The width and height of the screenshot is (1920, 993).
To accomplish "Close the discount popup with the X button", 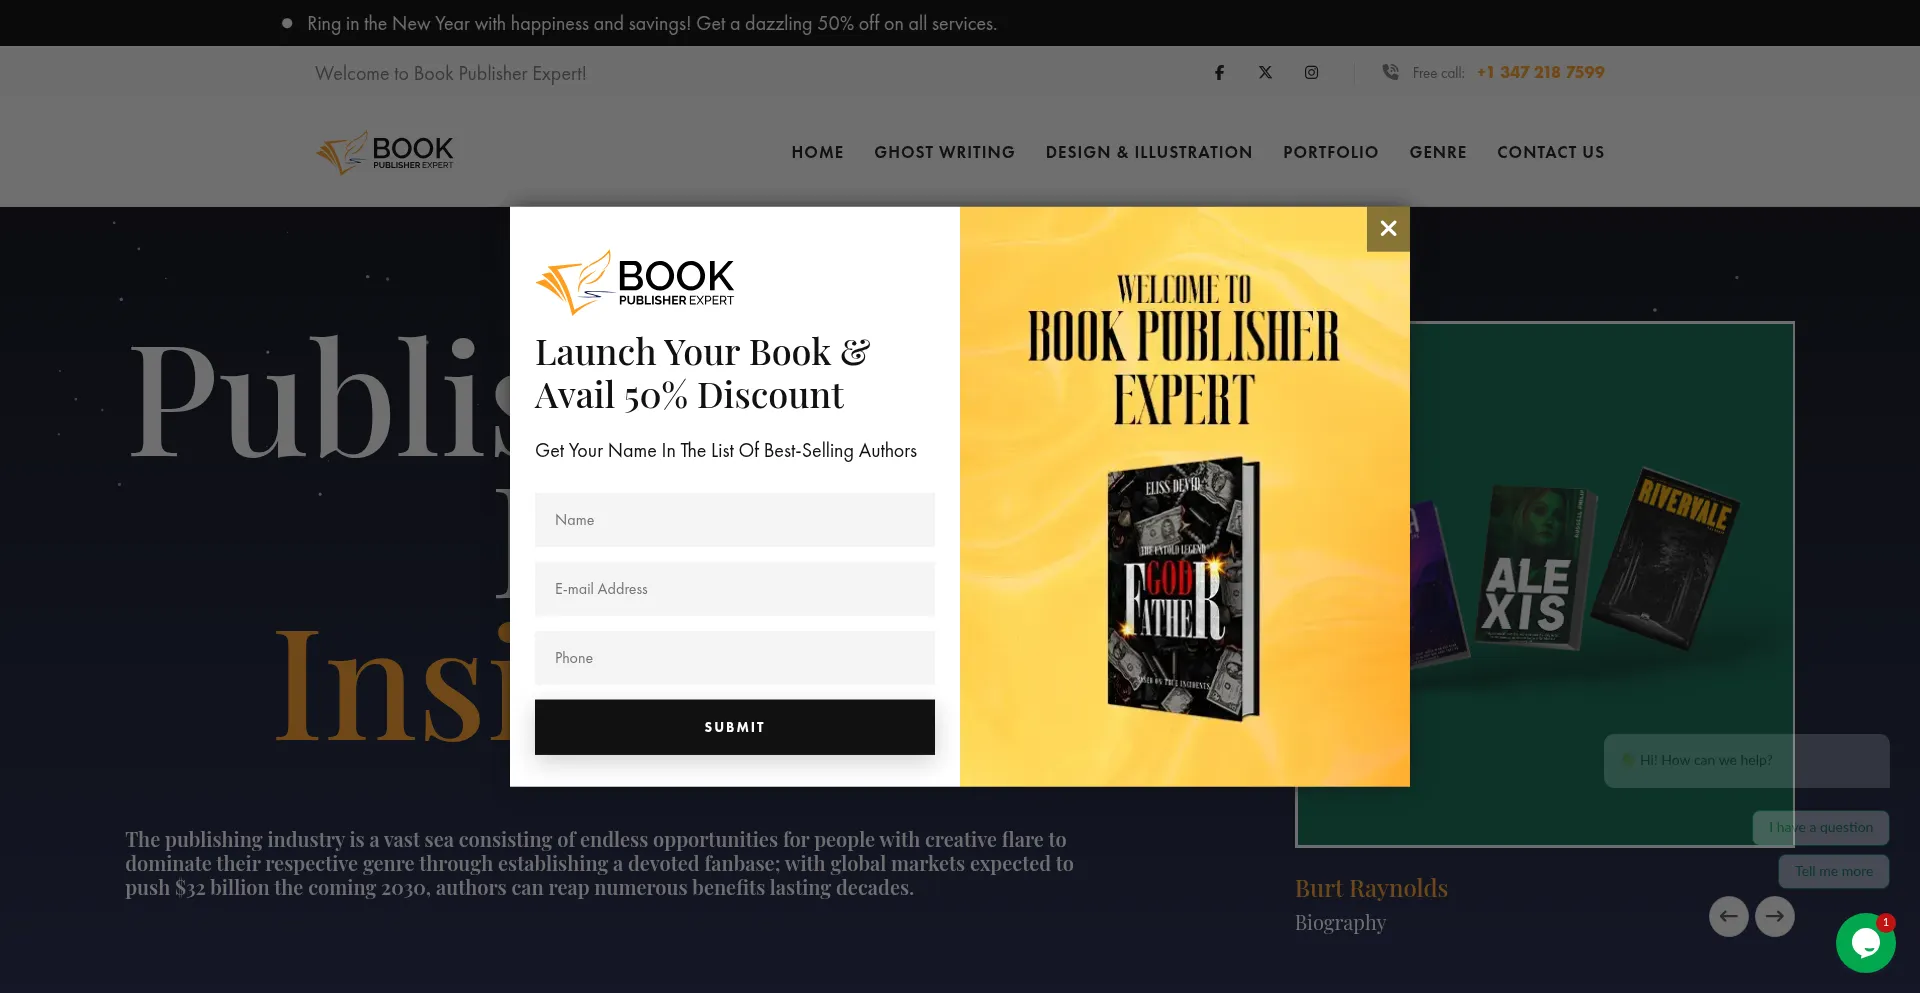I will [x=1388, y=229].
